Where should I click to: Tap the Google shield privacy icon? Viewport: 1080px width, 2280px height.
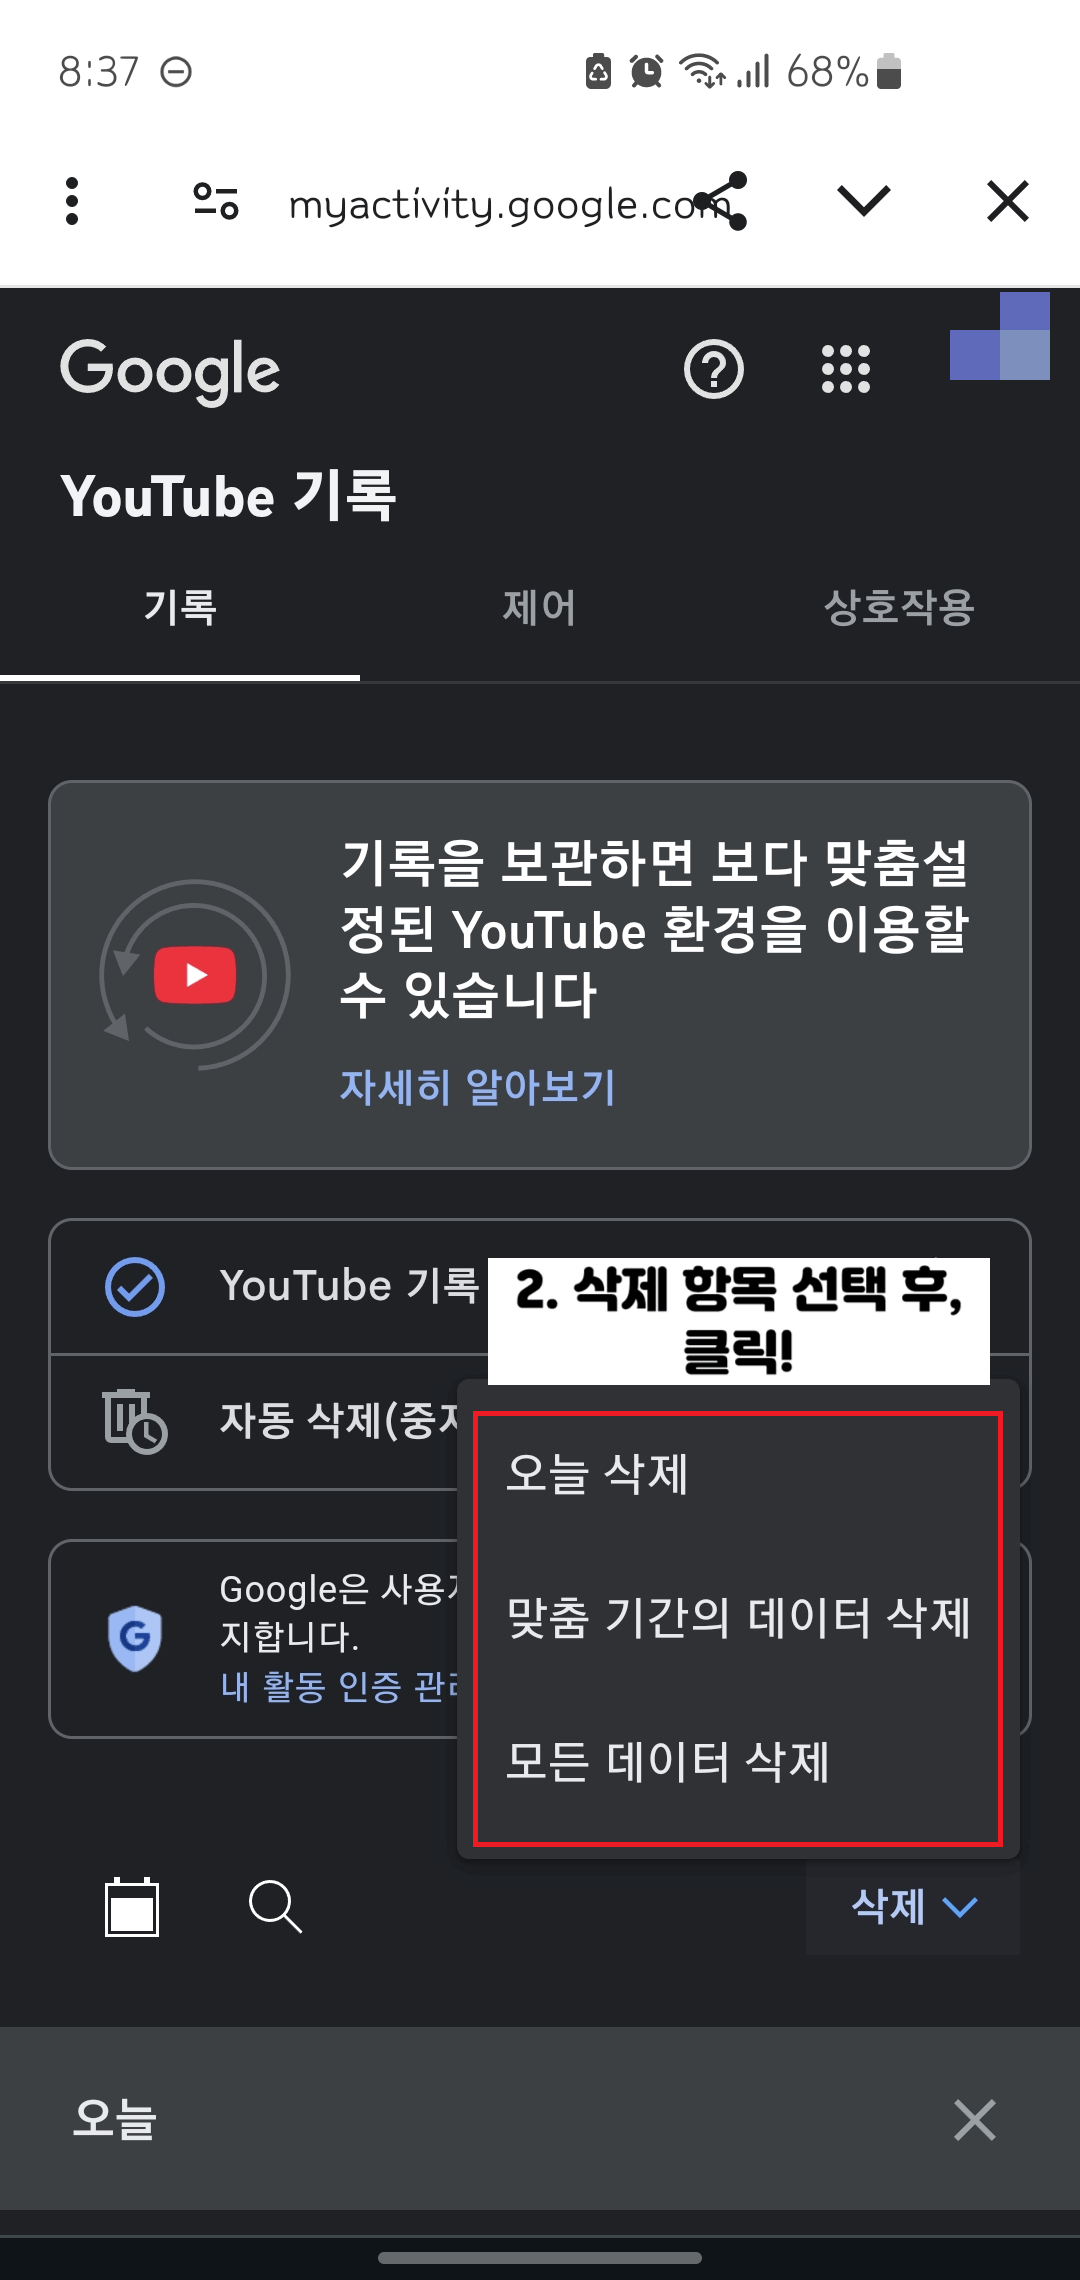135,1638
